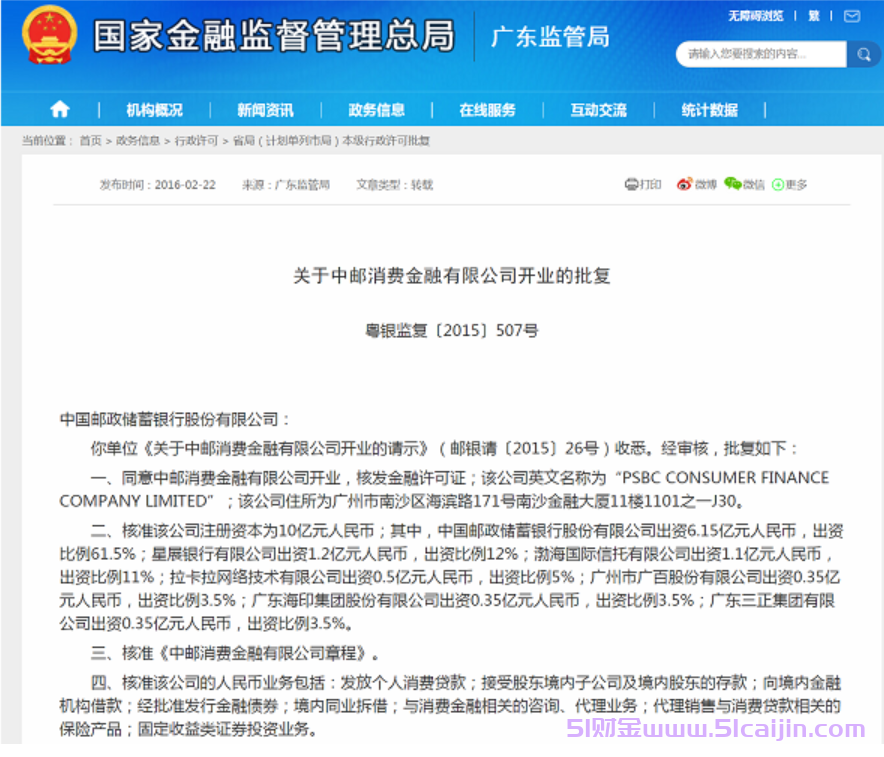This screenshot has width=884, height=757.
Task: Click article type 文章类型：转载
Action: point(395,185)
